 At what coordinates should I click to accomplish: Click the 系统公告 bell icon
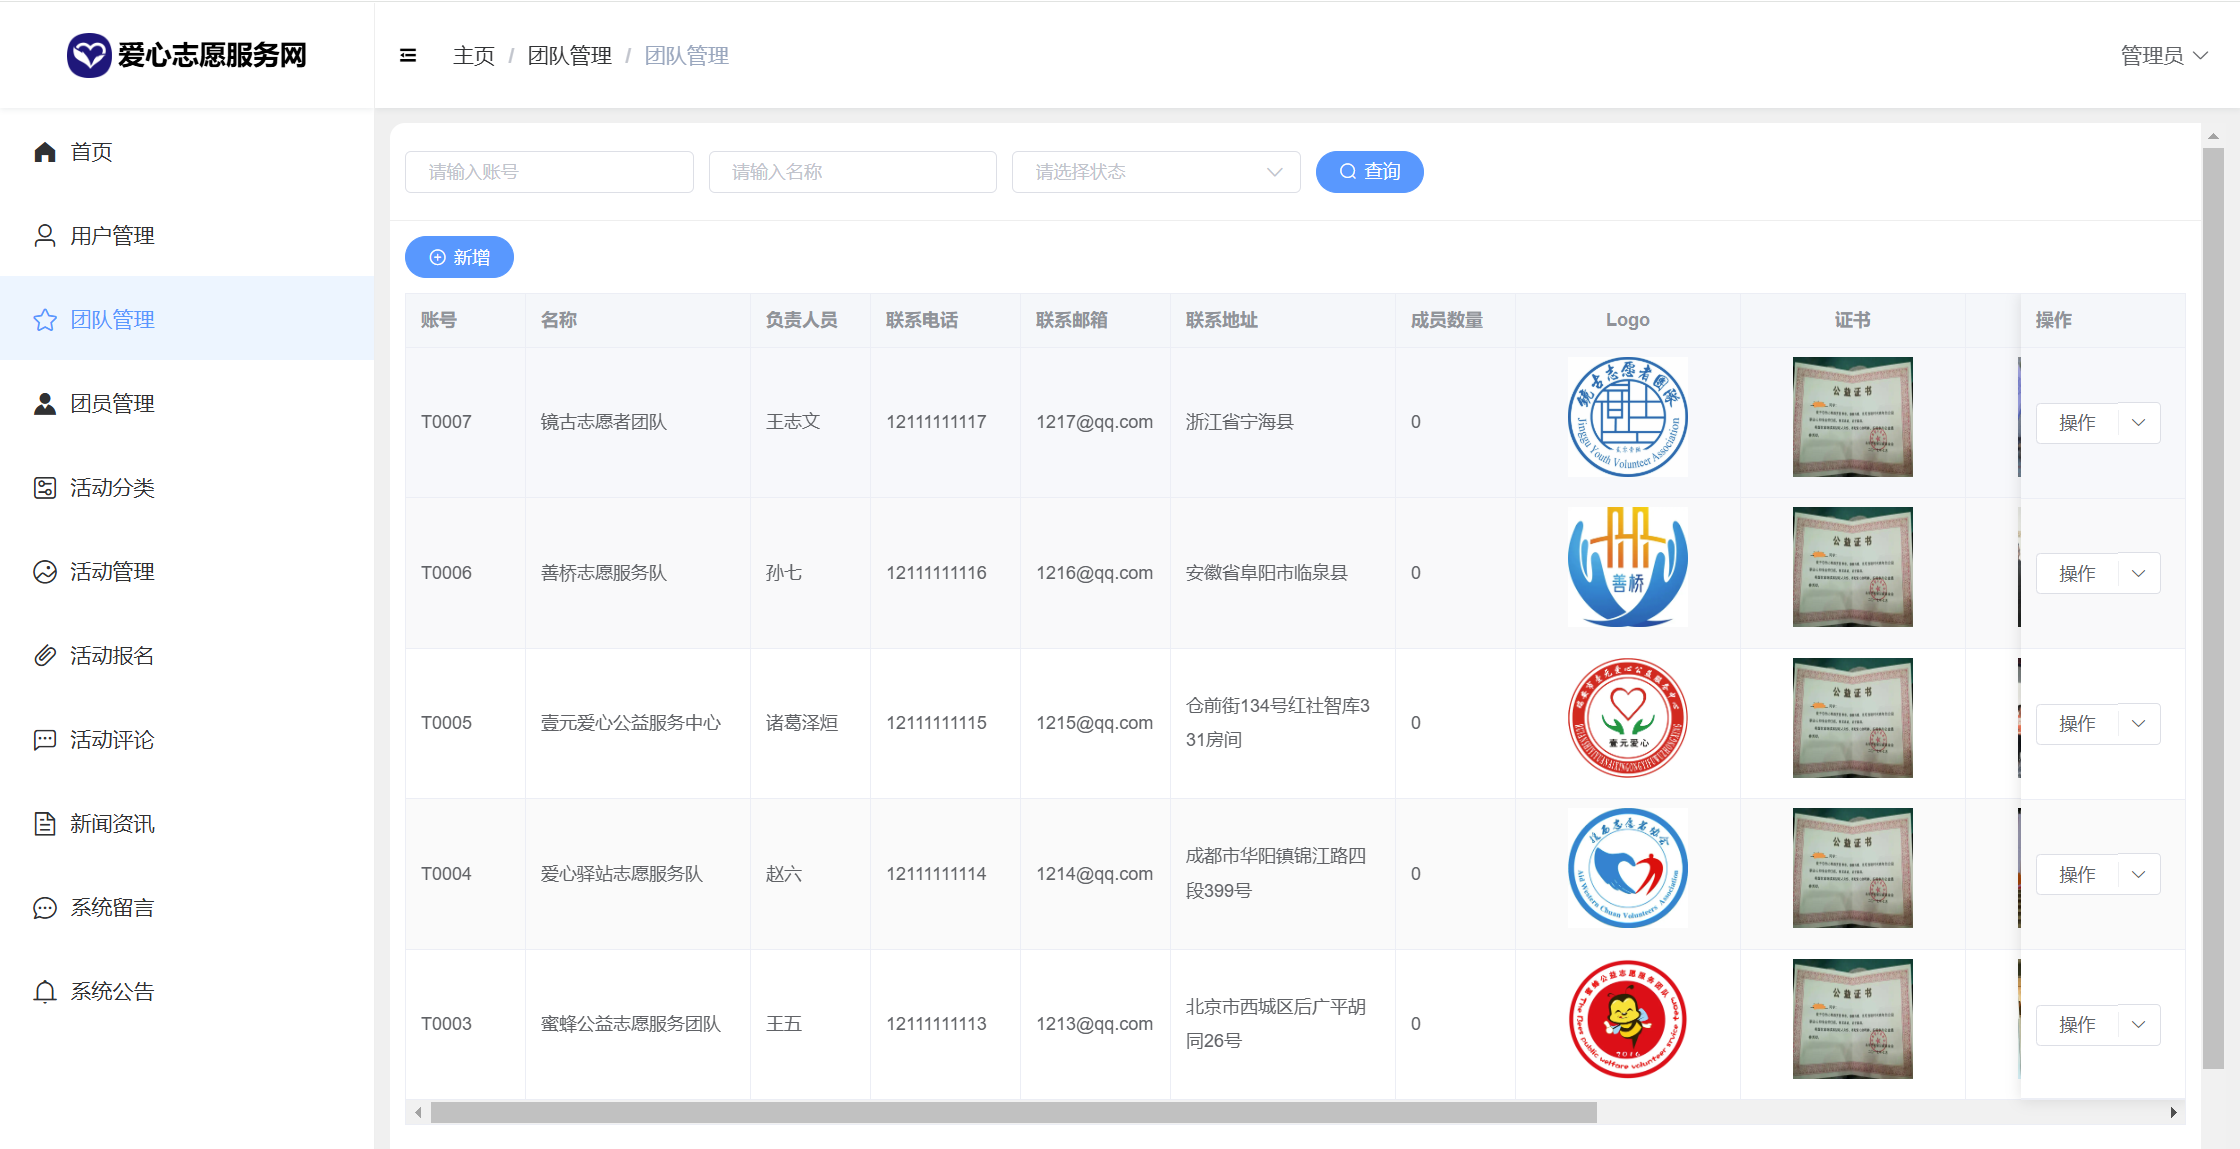45,992
